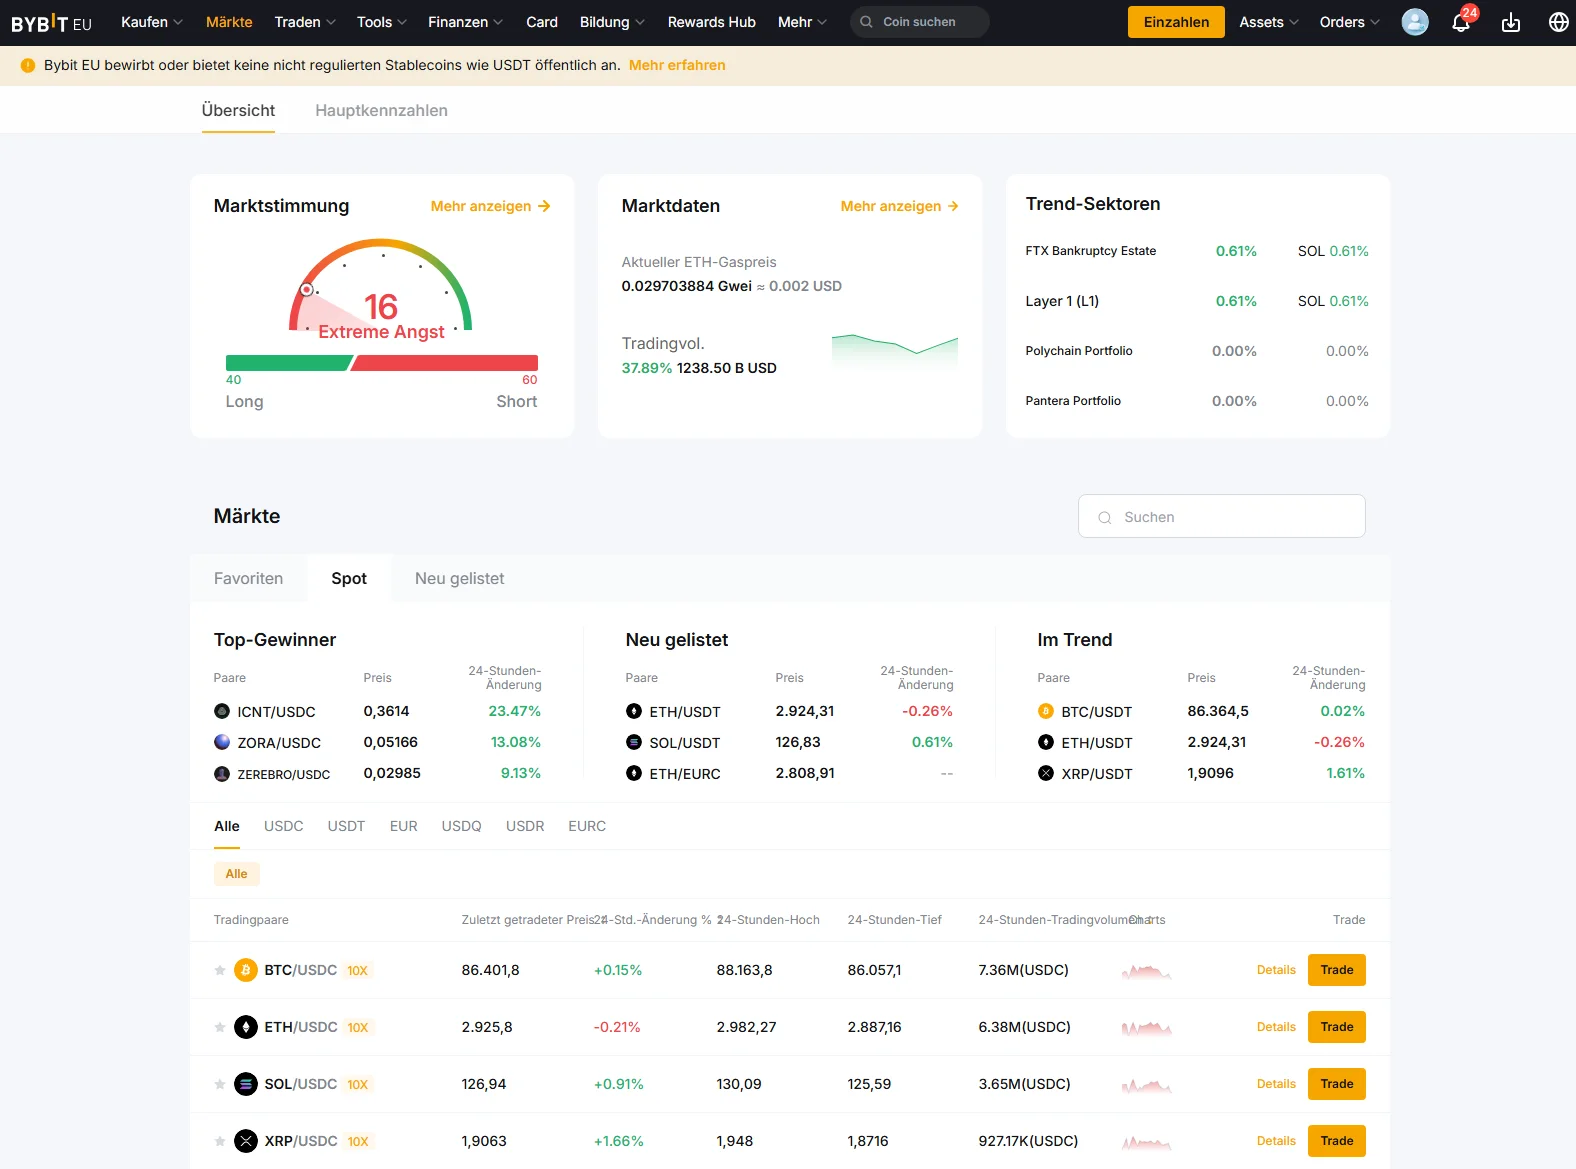
Task: Show more Marktstimmung details
Action: coord(491,206)
